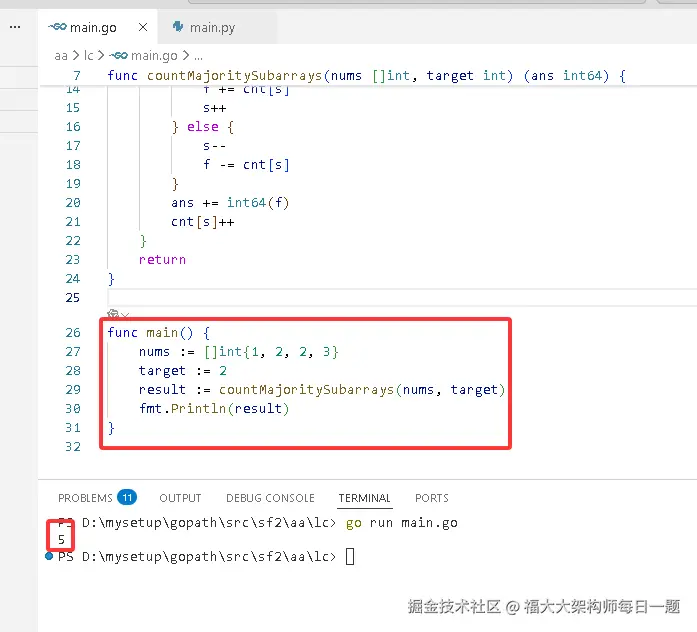Click the 11 problems count badge
The width and height of the screenshot is (697, 632).
tap(127, 497)
